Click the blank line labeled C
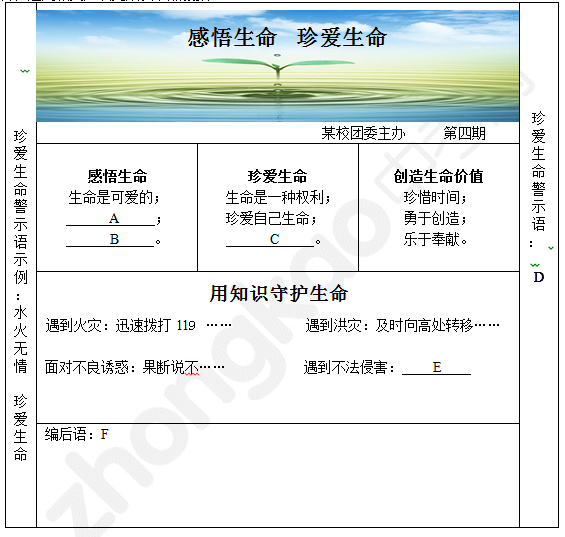This screenshot has width=565, height=537. click(x=270, y=240)
